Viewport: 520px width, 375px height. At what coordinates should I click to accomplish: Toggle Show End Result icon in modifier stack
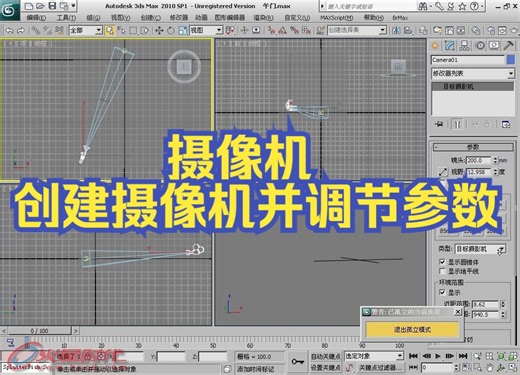(x=457, y=124)
